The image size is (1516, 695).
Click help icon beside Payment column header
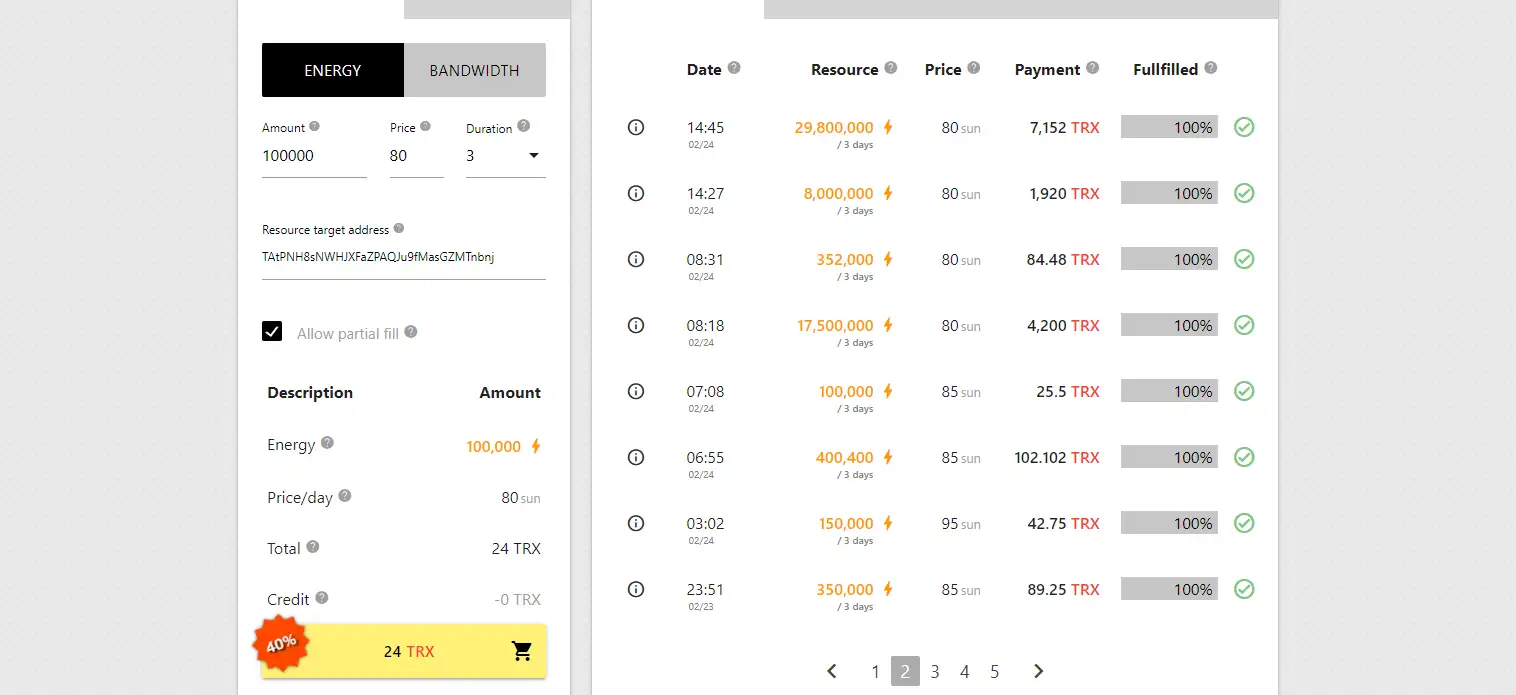(1092, 68)
